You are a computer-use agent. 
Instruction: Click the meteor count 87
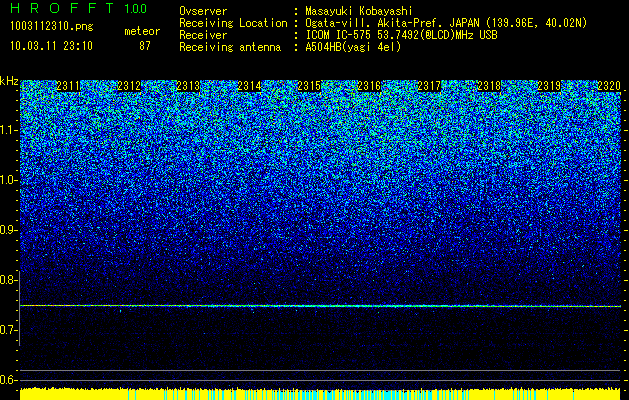(145, 46)
